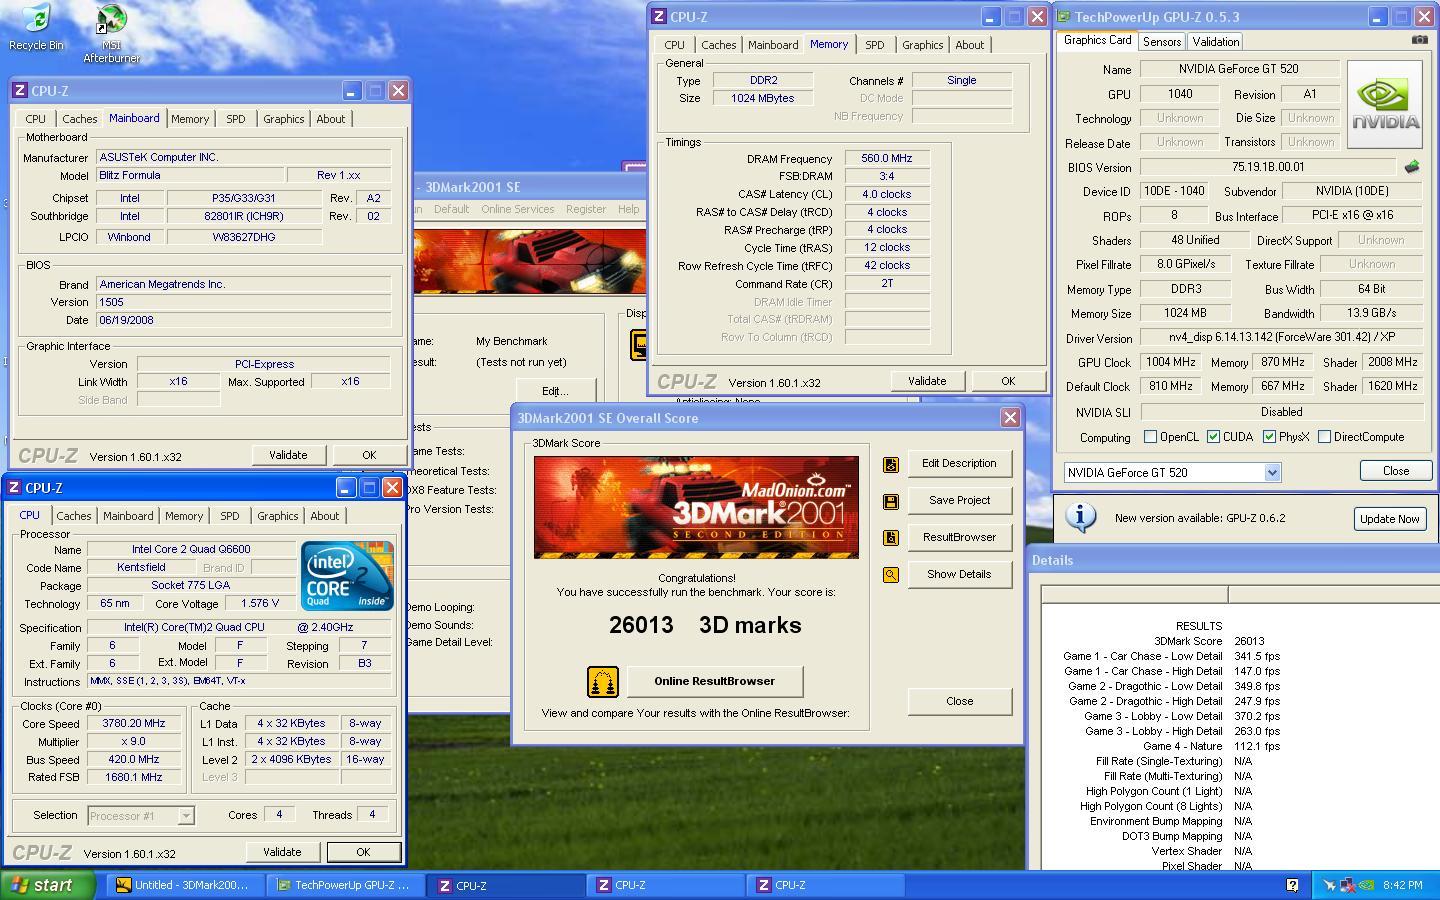The height and width of the screenshot is (900, 1440).
Task: Click the 26013 3D marks score text
Action: tap(705, 626)
